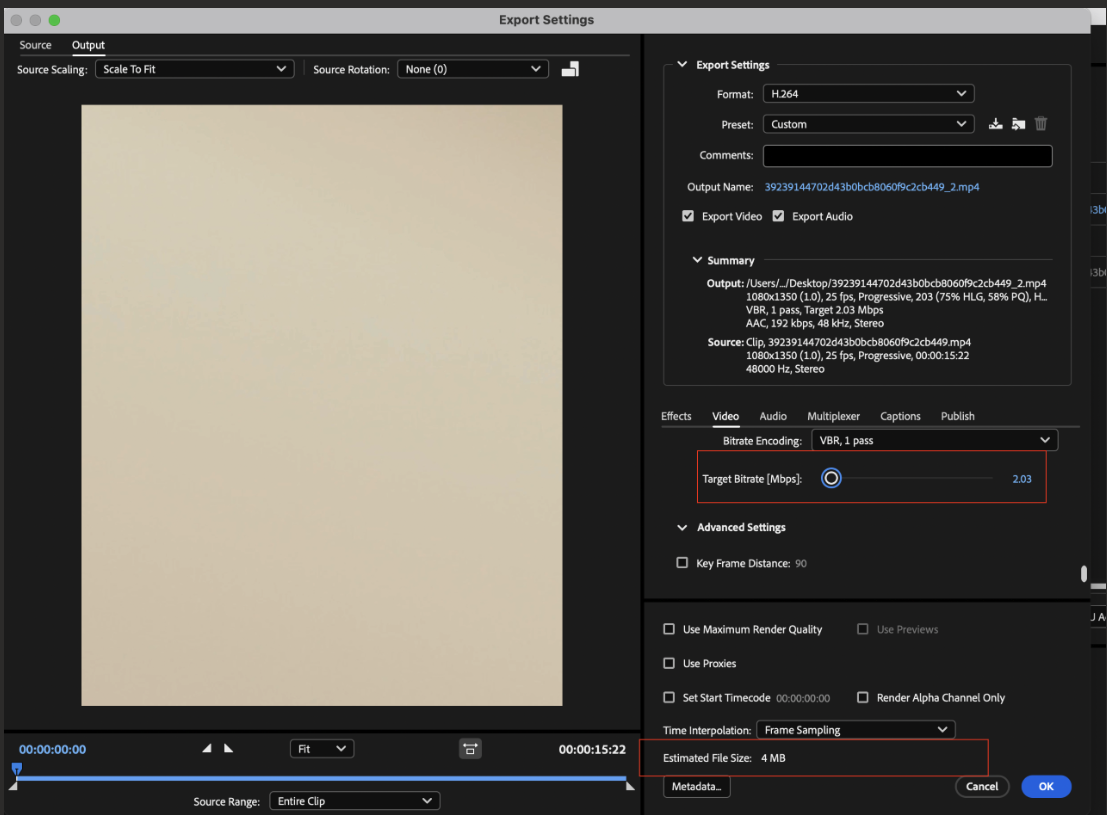Click inside the Comments text field
Viewport: 1107px width, 815px height.
click(x=907, y=155)
